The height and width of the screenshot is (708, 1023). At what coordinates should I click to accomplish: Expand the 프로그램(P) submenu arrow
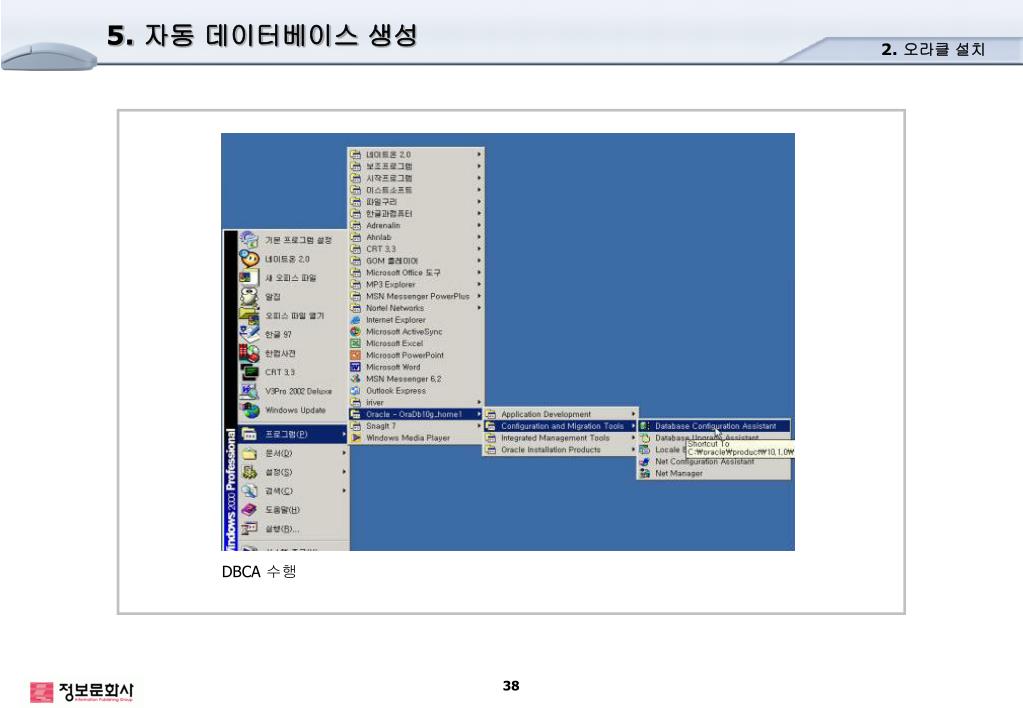coord(344,434)
